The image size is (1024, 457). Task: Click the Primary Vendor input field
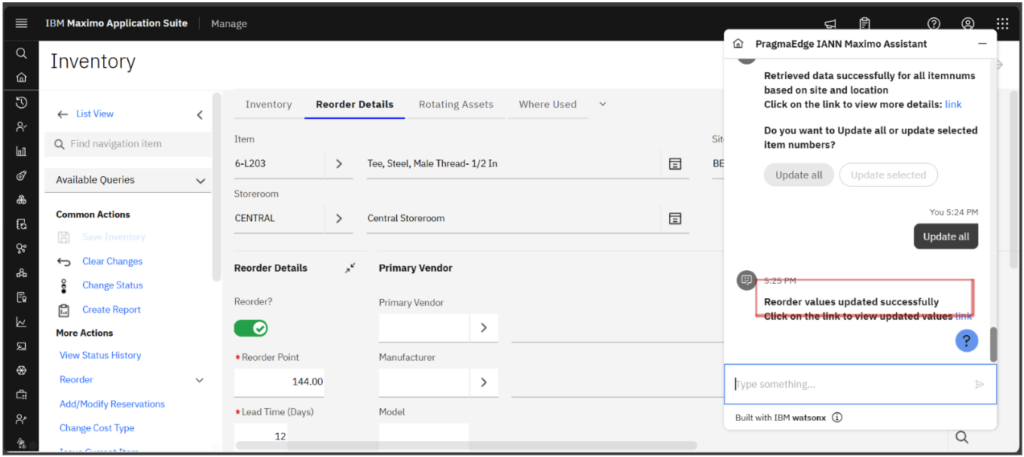click(x=424, y=328)
